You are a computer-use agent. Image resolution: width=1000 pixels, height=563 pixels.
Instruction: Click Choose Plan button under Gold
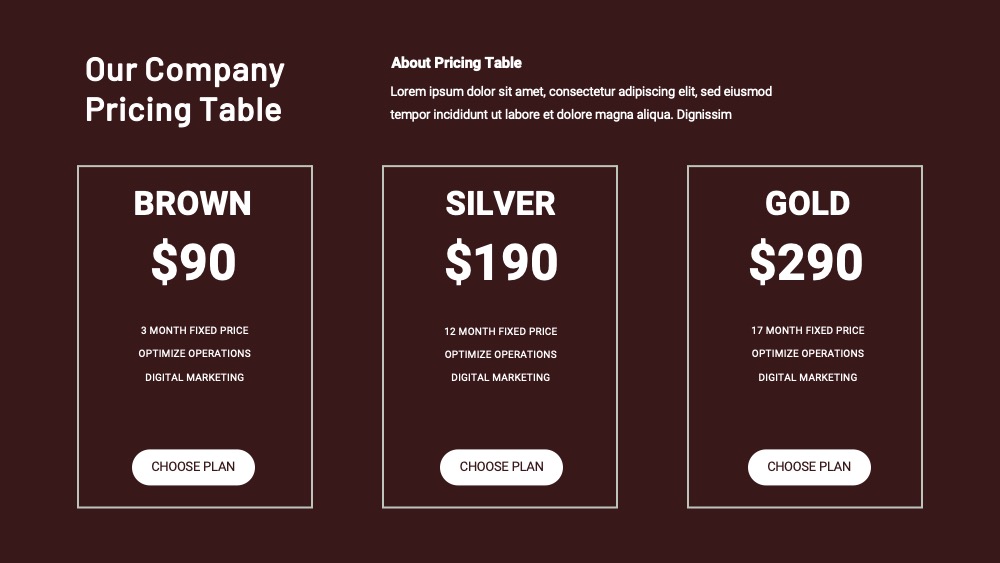pyautogui.click(x=809, y=467)
